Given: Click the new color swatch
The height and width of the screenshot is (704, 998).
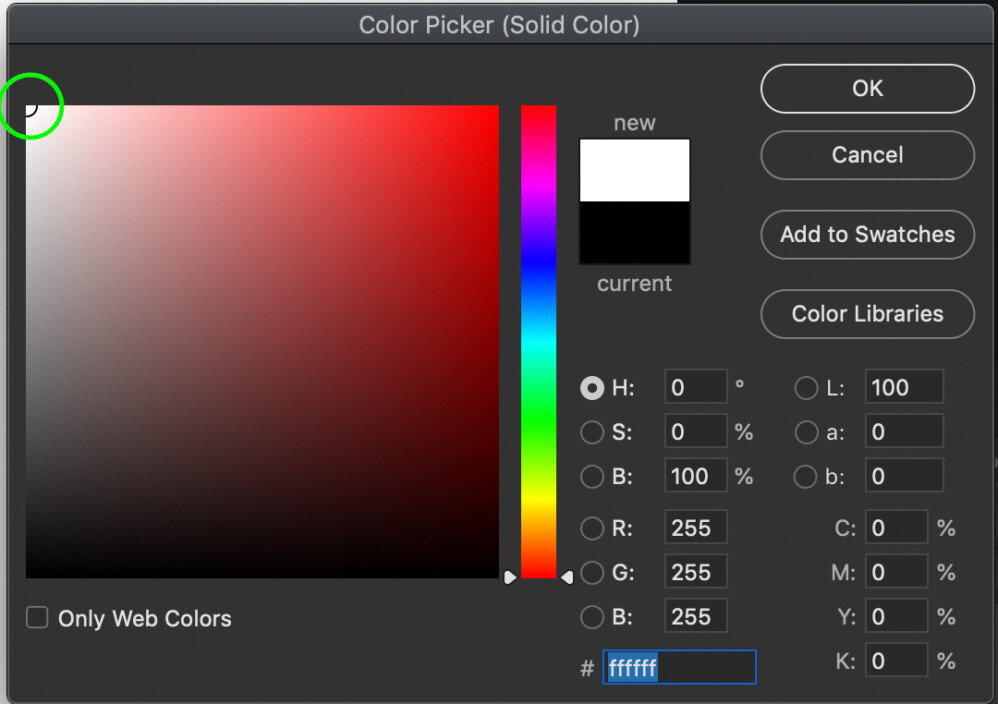Looking at the screenshot, I should (x=634, y=170).
